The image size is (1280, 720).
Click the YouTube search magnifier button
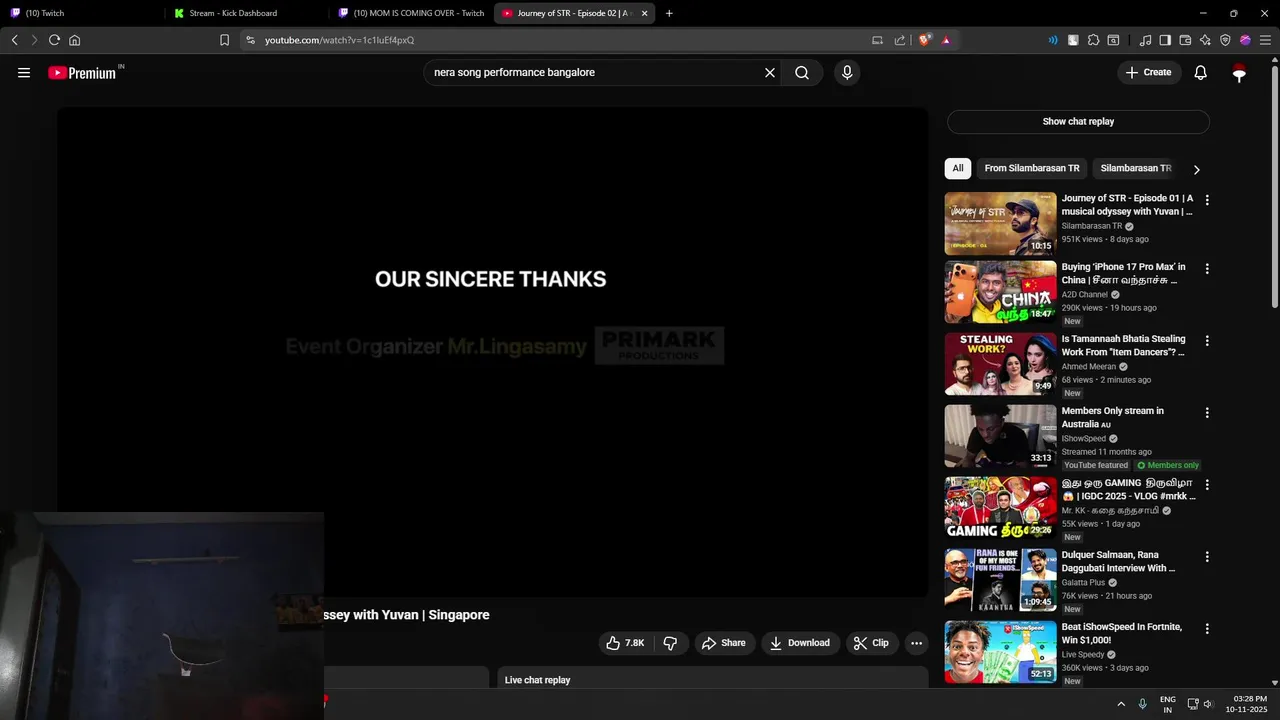coord(802,72)
